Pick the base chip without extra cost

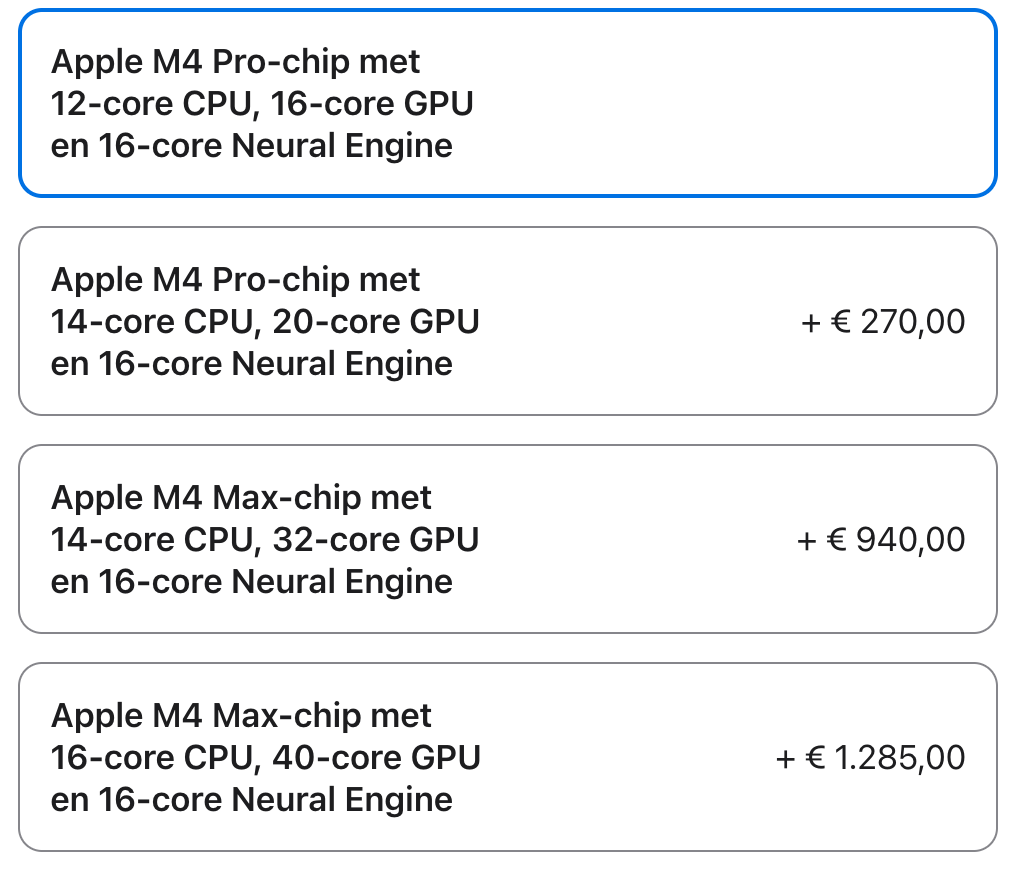[x=508, y=103]
